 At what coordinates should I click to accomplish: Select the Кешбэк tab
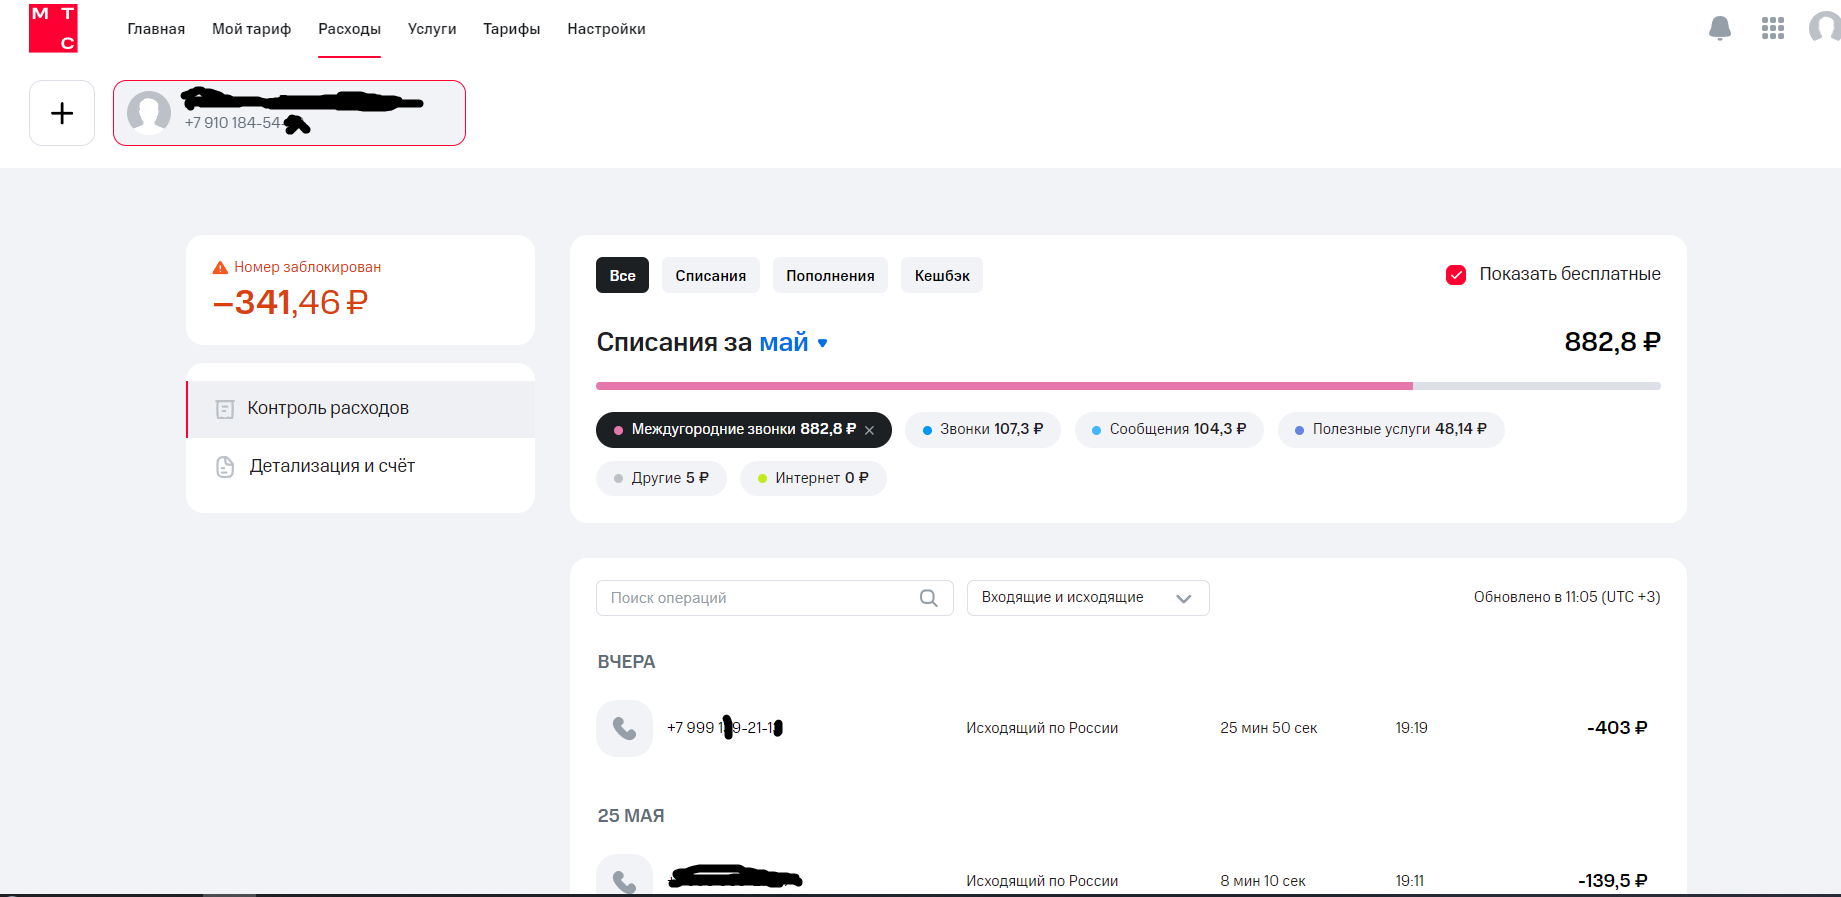[x=942, y=275]
